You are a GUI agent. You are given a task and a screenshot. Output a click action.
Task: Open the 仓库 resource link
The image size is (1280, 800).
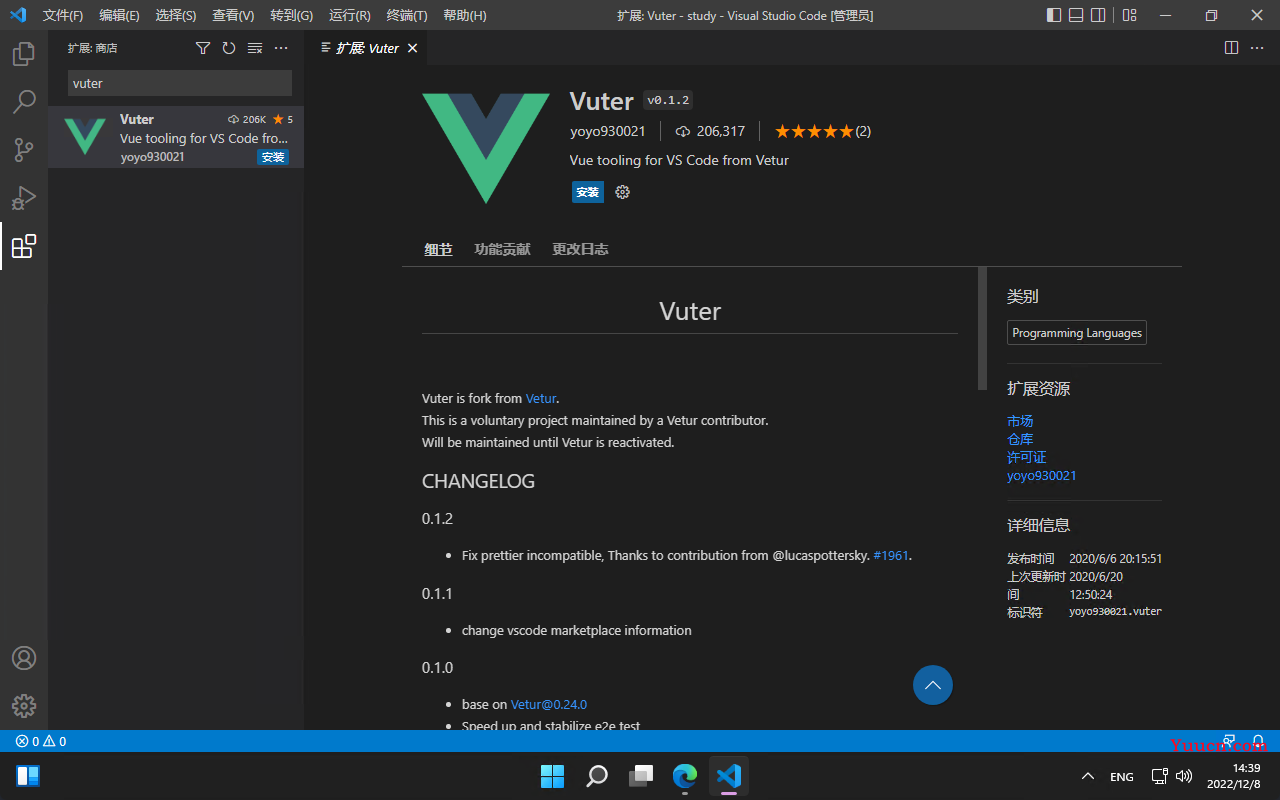[x=1020, y=439]
